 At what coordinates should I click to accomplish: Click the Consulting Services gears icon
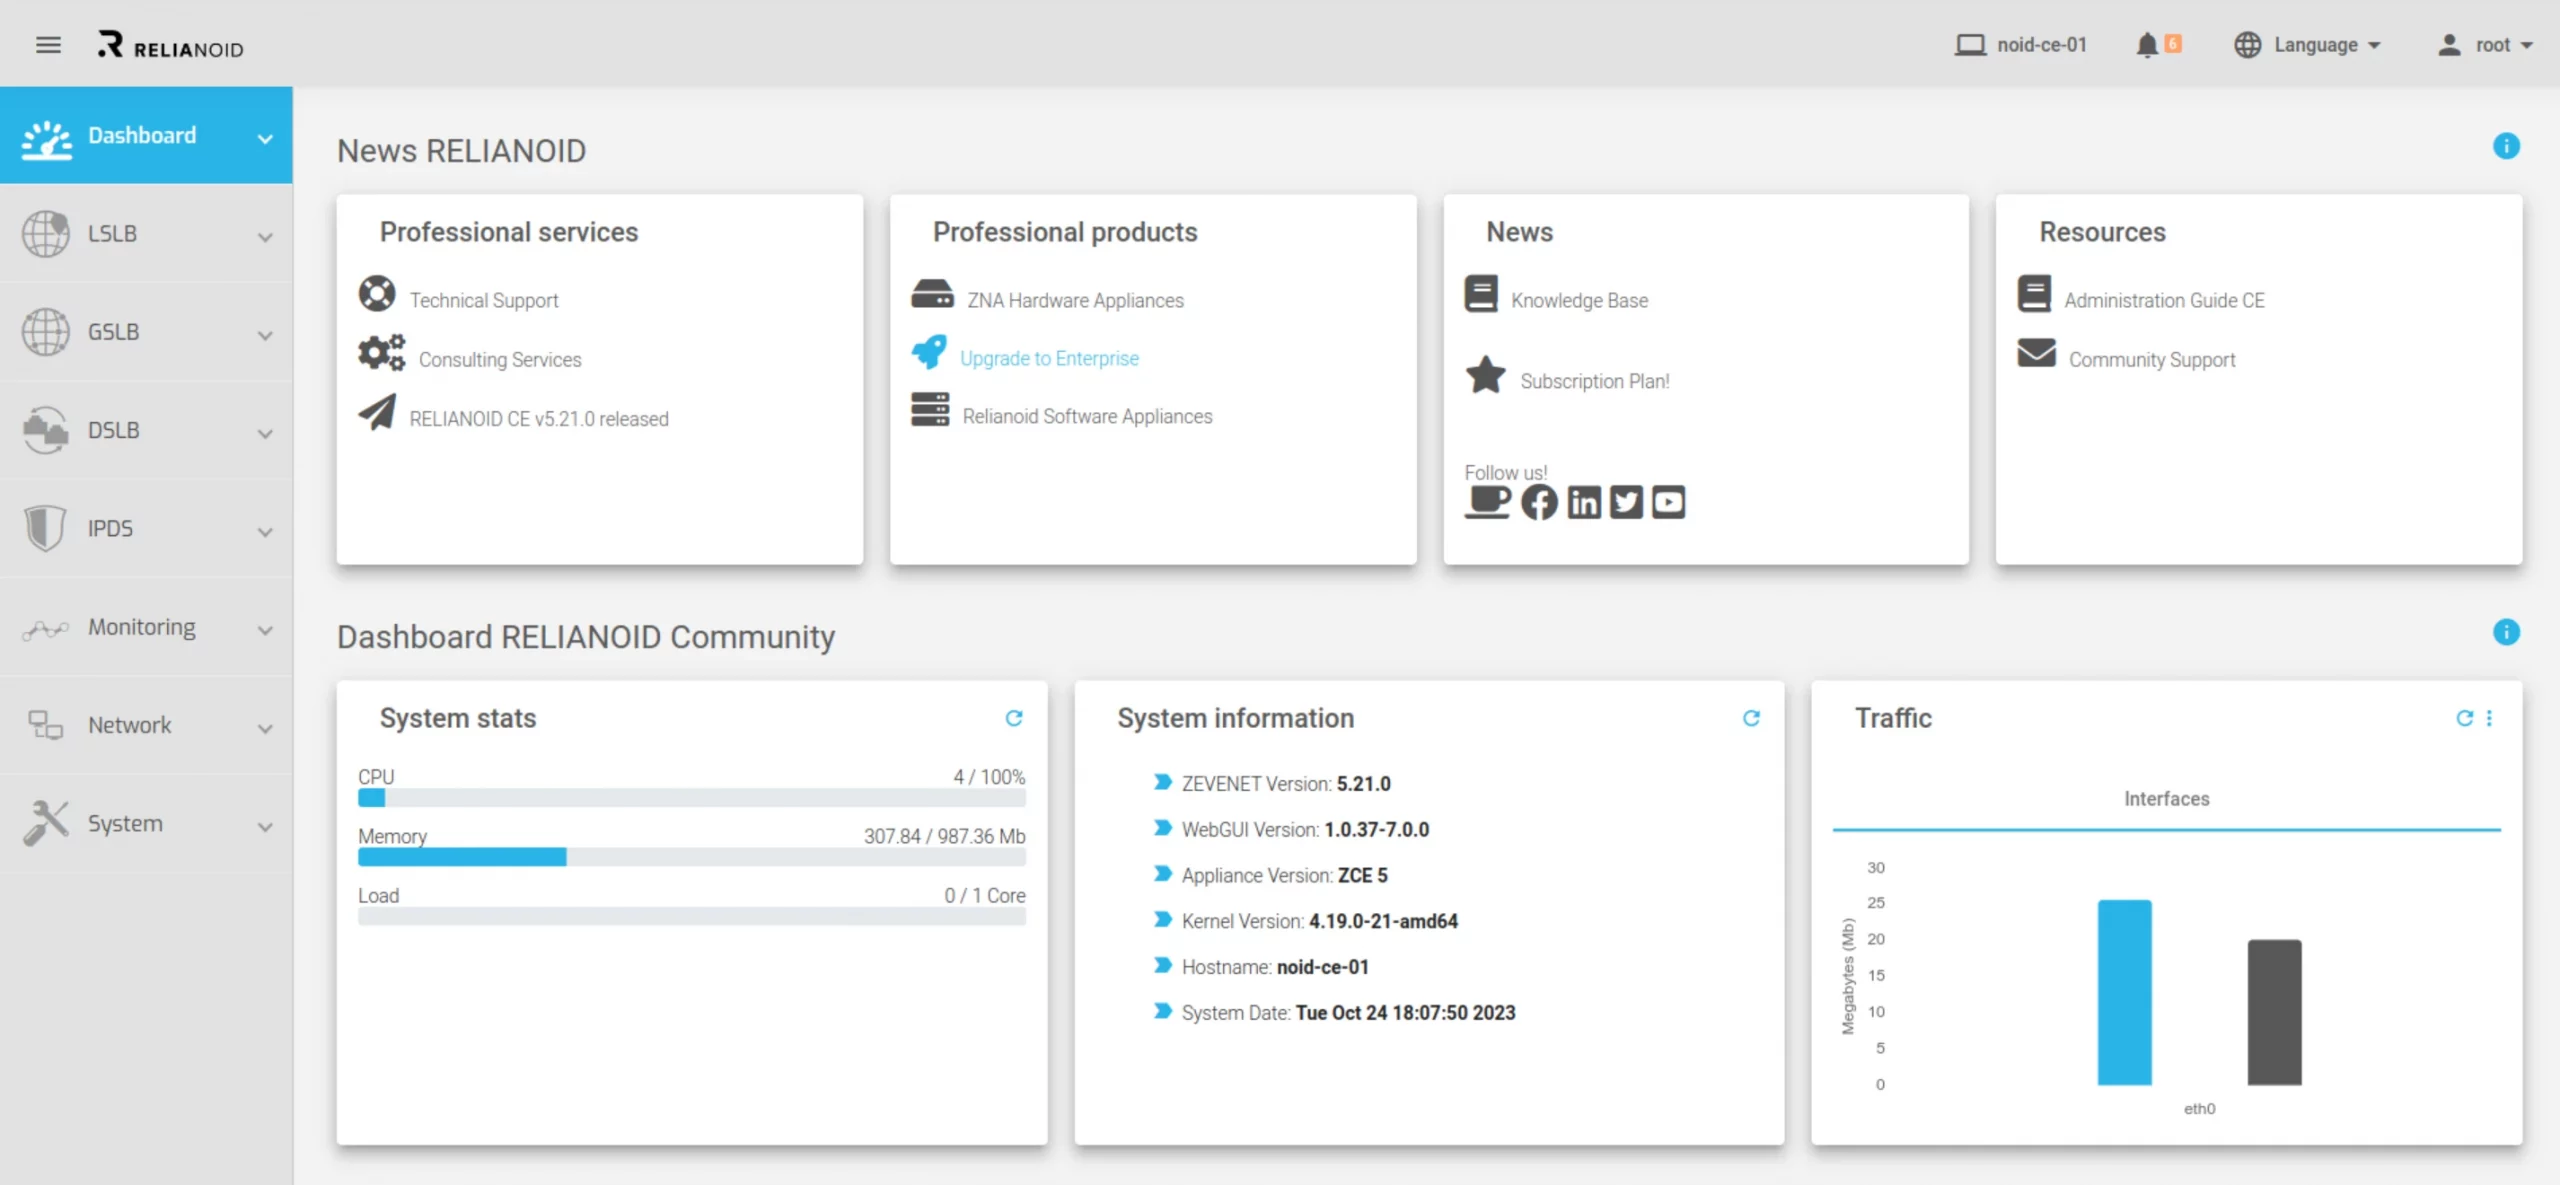[x=382, y=353]
